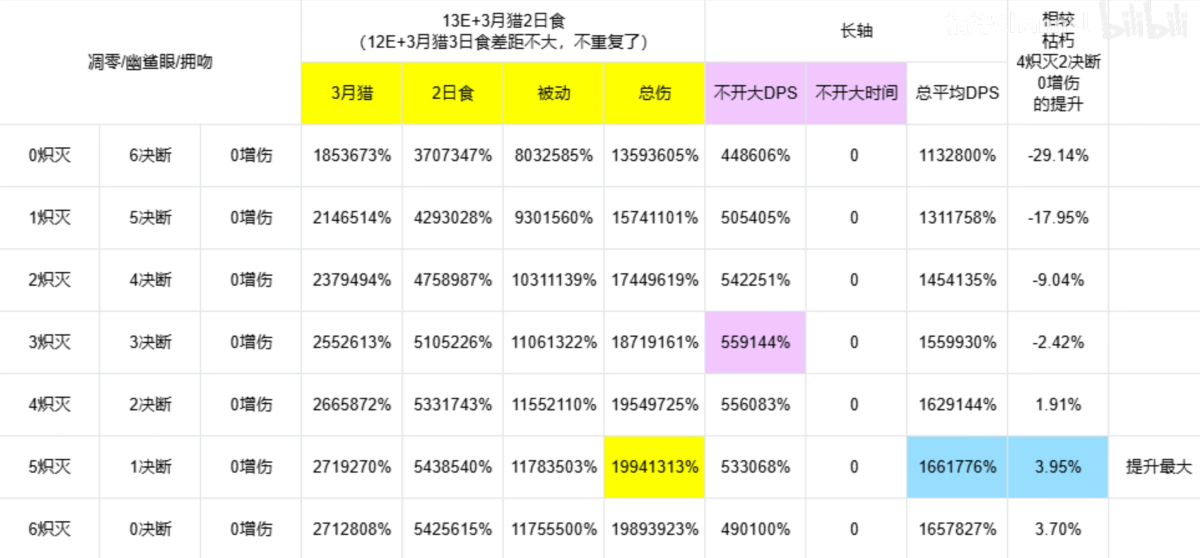The image size is (1200, 558).
Task: Click the value 1311758%
Action: (x=958, y=218)
